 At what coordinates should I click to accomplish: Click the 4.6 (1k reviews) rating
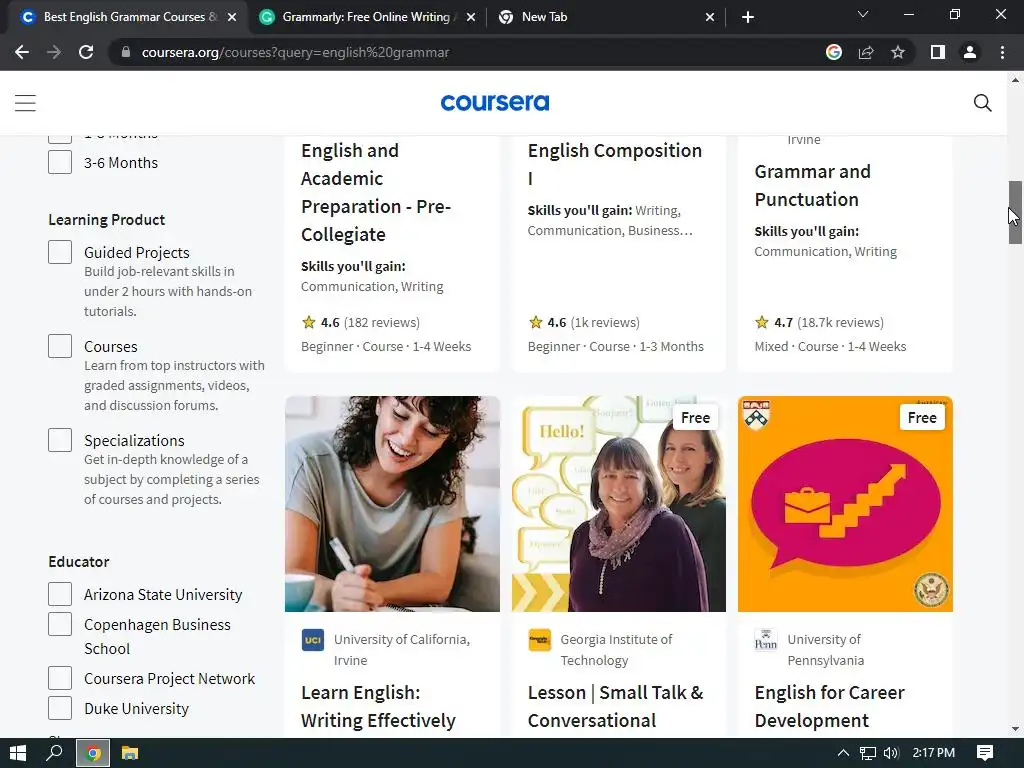[584, 322]
